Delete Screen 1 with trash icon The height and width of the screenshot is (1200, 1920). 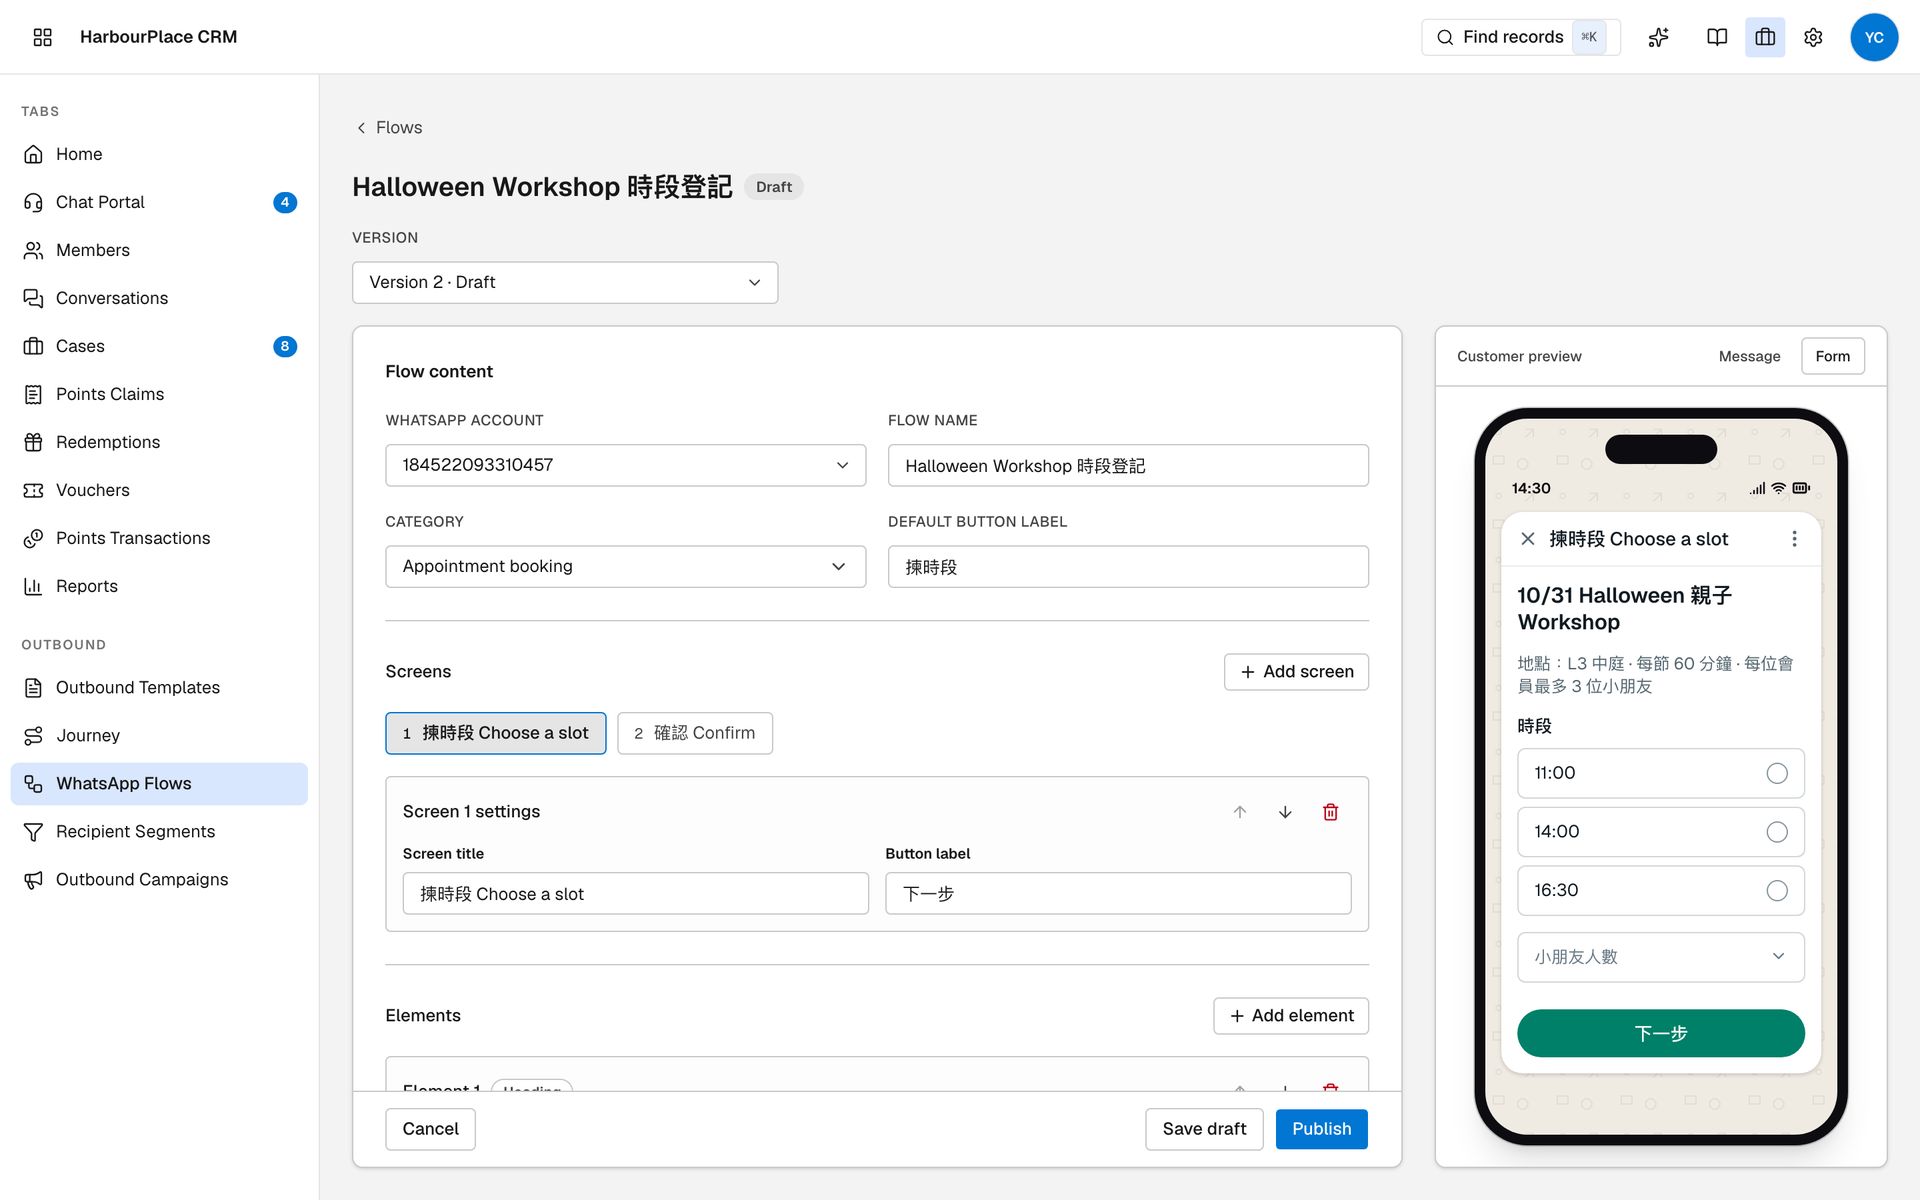pyautogui.click(x=1331, y=812)
